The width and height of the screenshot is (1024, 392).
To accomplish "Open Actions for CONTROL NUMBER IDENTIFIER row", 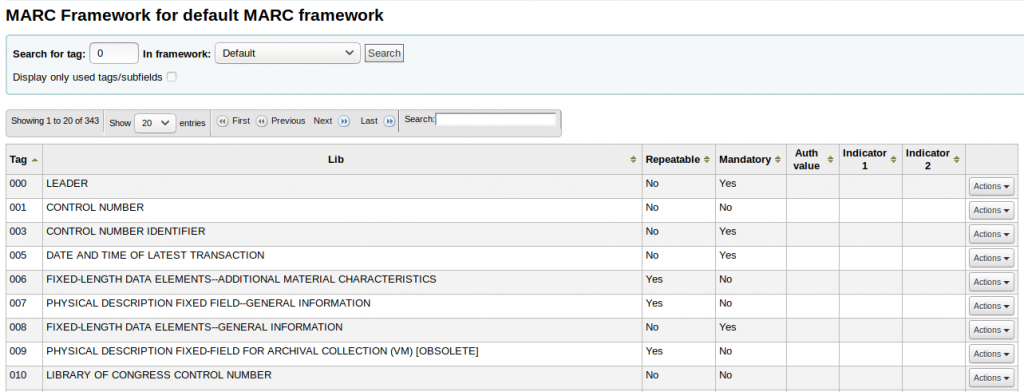I will point(991,234).
